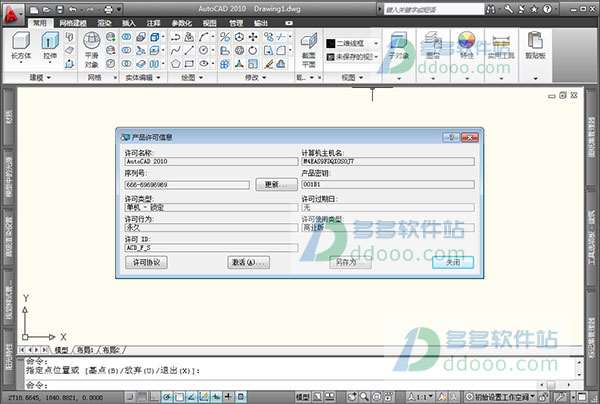Switch to the 网格建模 ribbon tab
The width and height of the screenshot is (600, 404).
(x=73, y=21)
